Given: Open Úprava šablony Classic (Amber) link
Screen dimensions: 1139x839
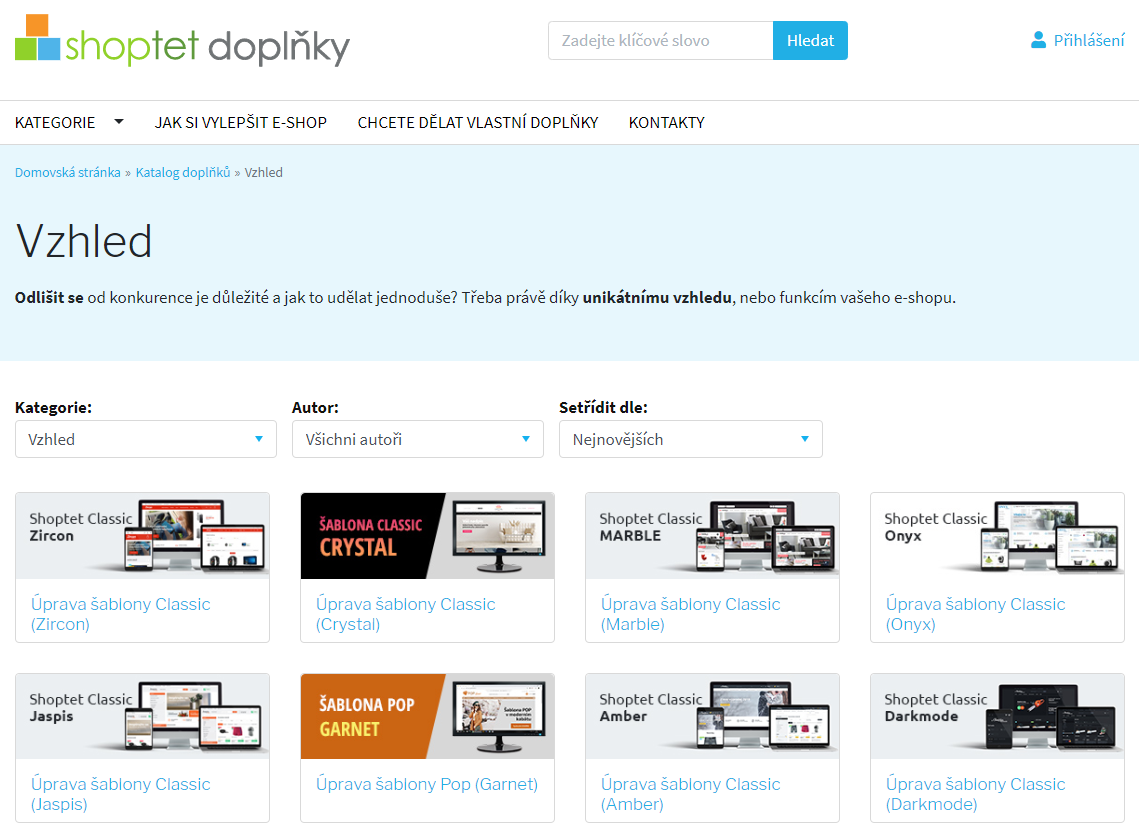Looking at the screenshot, I should [x=690, y=794].
